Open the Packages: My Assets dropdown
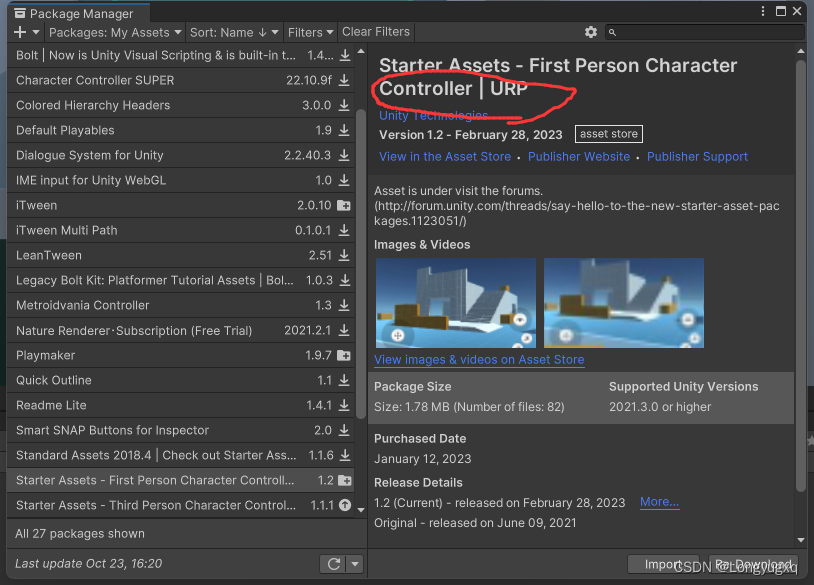 (114, 32)
